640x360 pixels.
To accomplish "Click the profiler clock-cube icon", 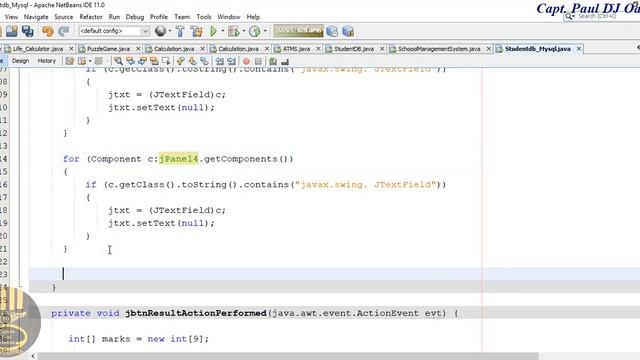I will [332, 31].
